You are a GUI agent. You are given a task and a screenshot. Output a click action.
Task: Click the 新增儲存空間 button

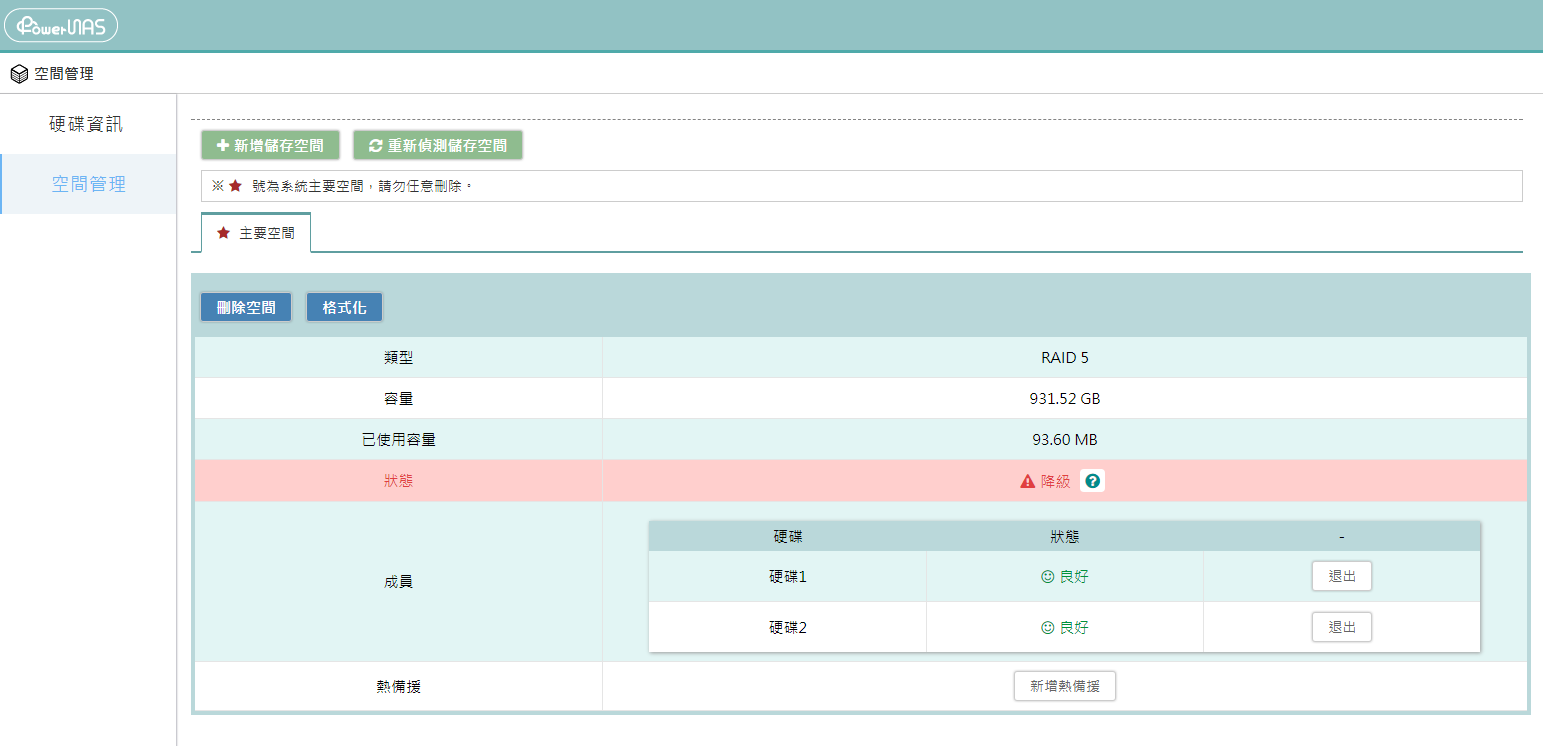270,145
